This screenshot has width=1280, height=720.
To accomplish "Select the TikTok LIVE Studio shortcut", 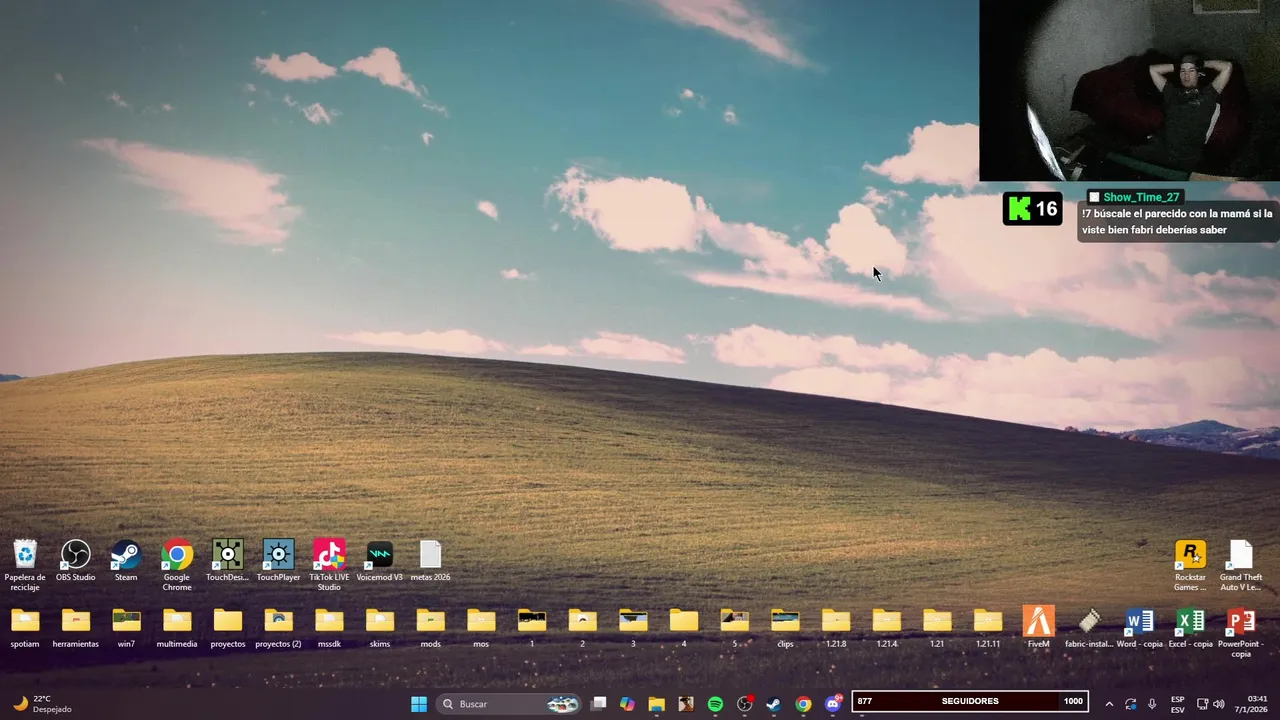I will (329, 565).
